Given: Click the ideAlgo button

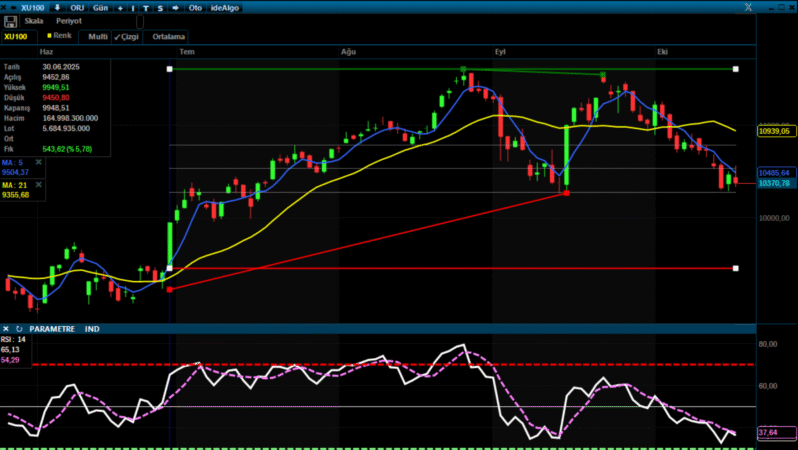Looking at the screenshot, I should [225, 7].
